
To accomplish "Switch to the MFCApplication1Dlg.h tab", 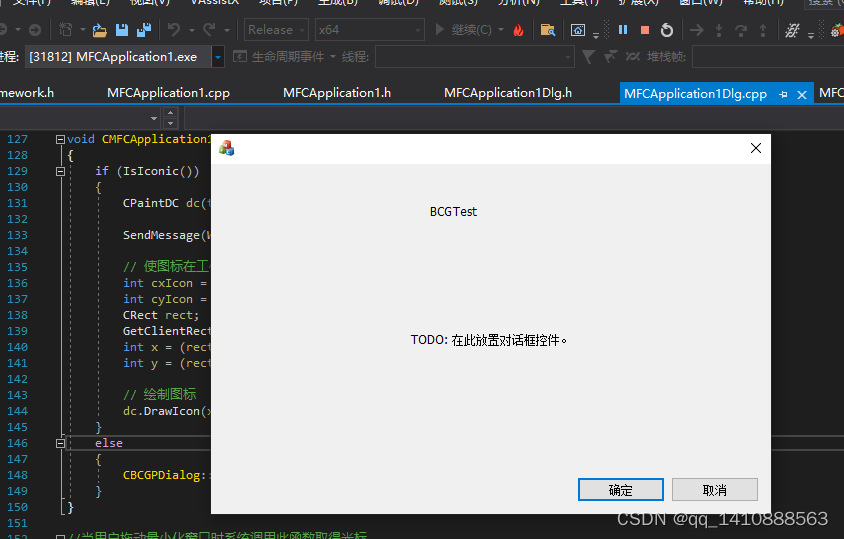I will click(x=508, y=93).
